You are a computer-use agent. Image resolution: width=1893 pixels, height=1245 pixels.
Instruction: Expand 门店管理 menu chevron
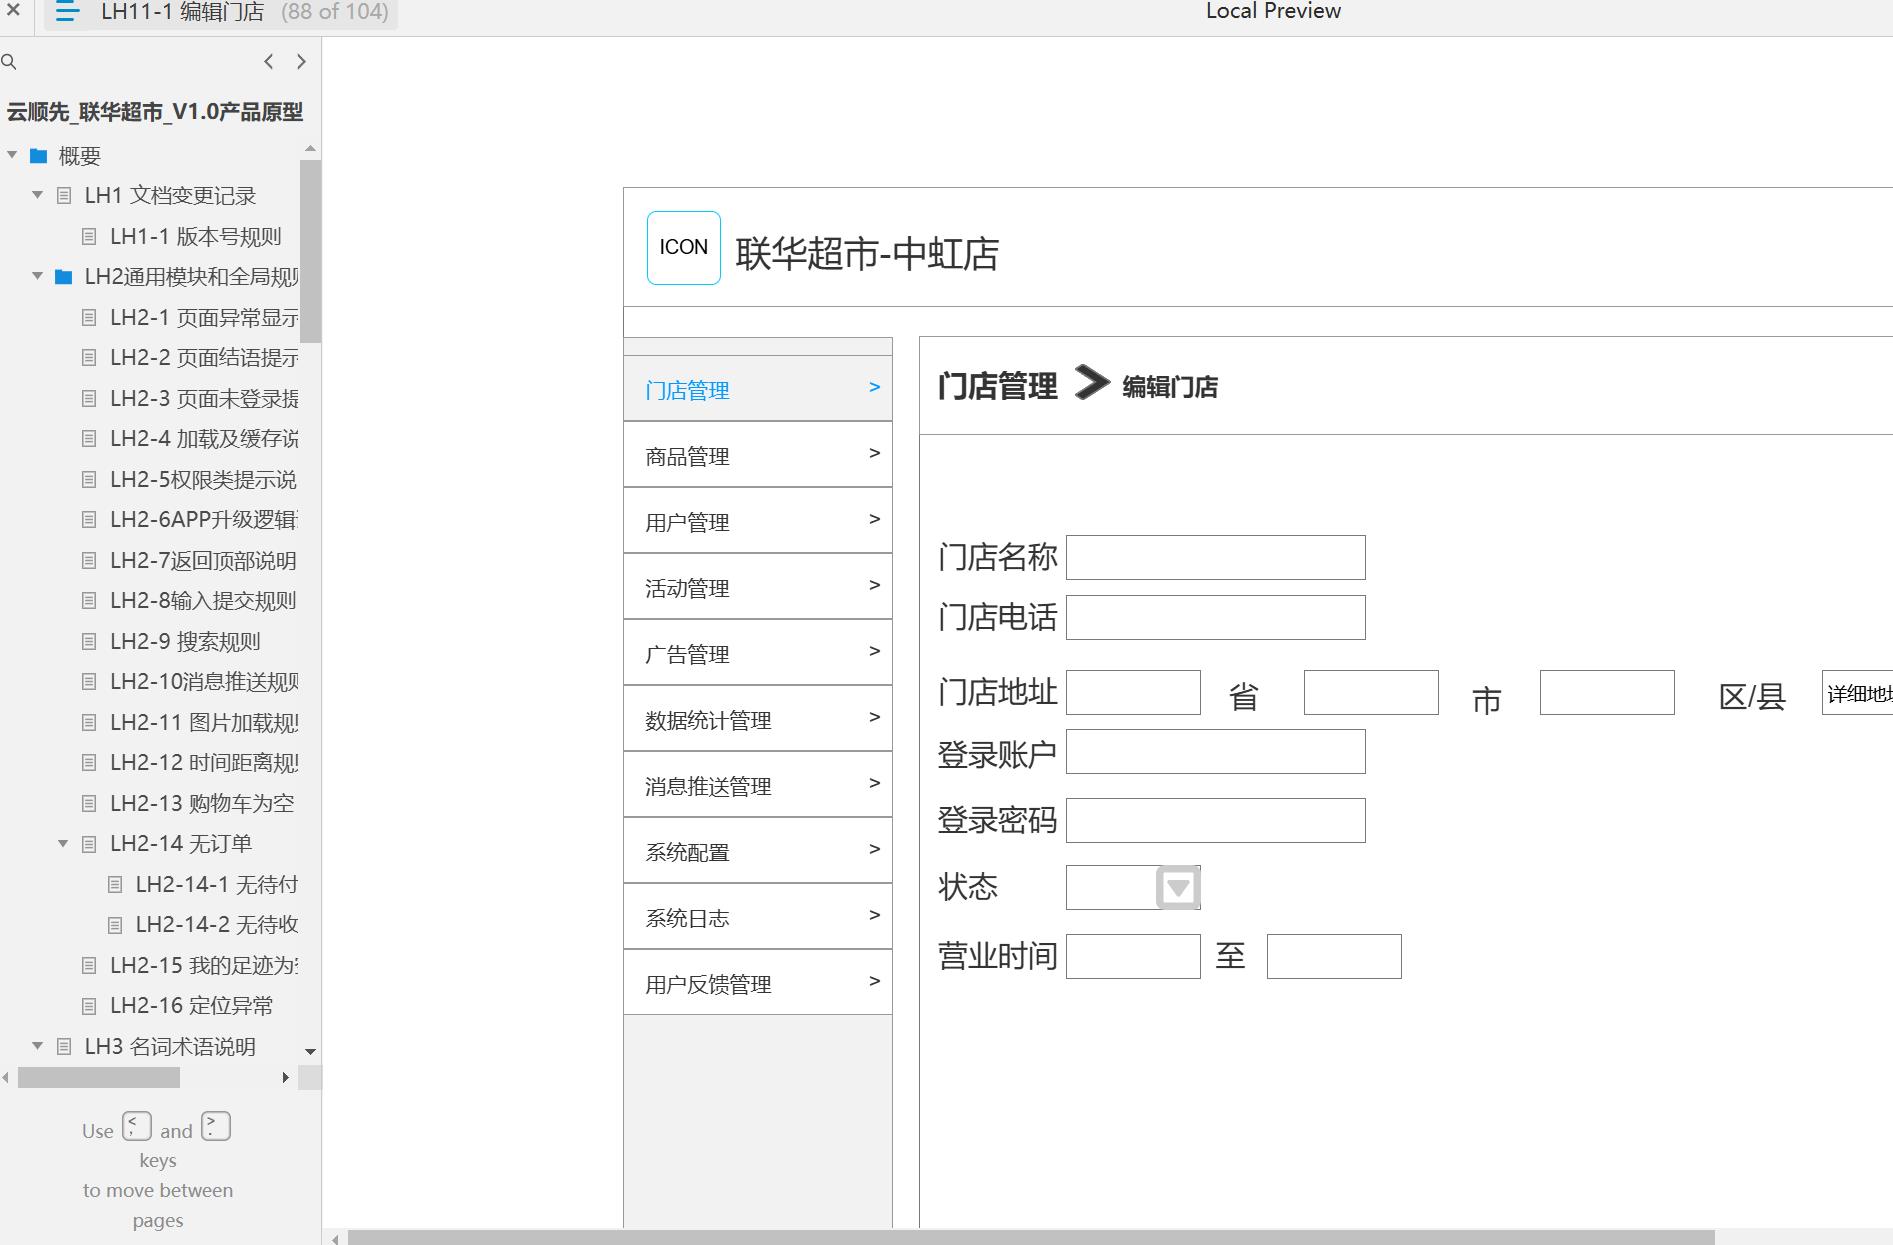coord(875,387)
